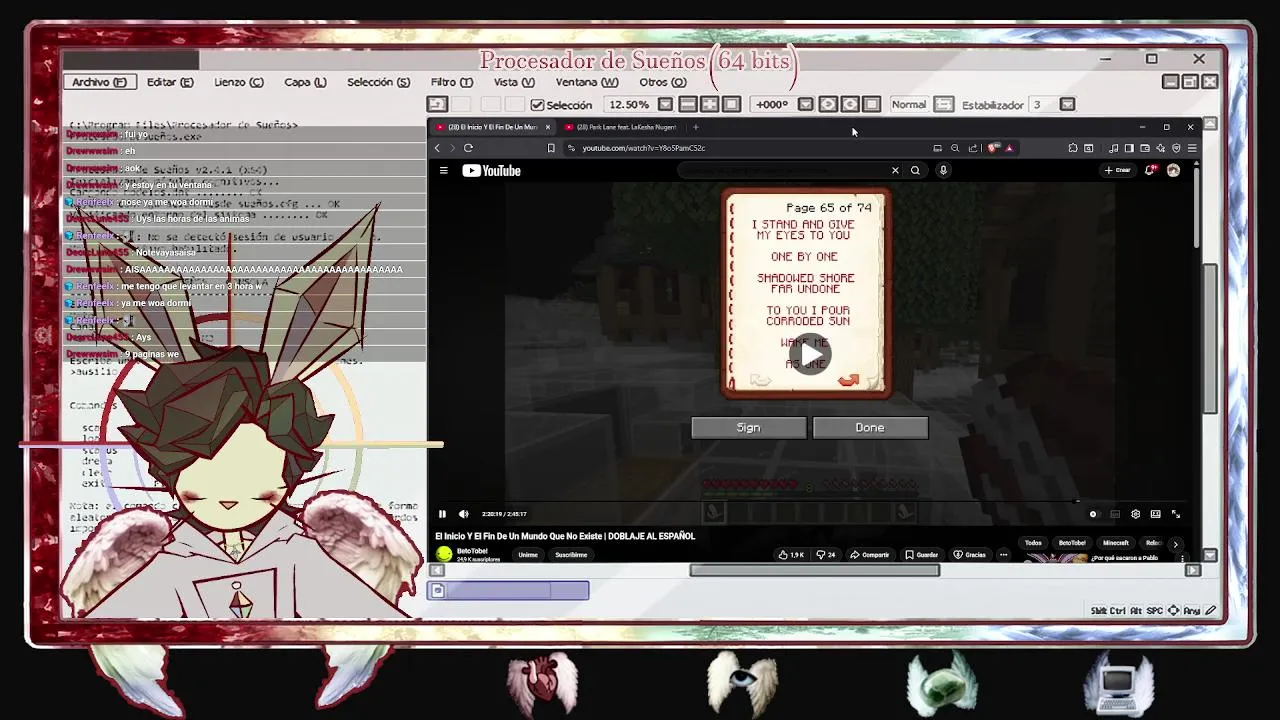Open the Ventana menu

586,82
